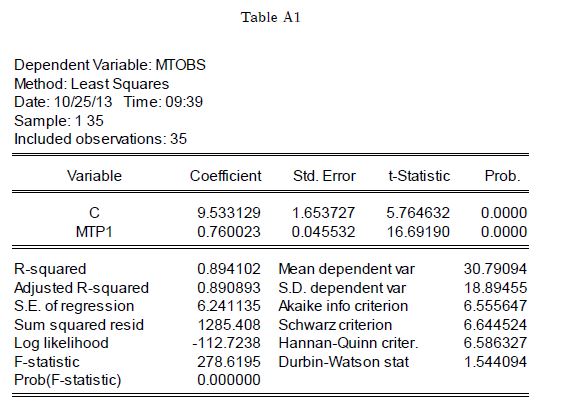571x405 pixels.
Task: Click the Table A1 title
Action: (x=271, y=17)
